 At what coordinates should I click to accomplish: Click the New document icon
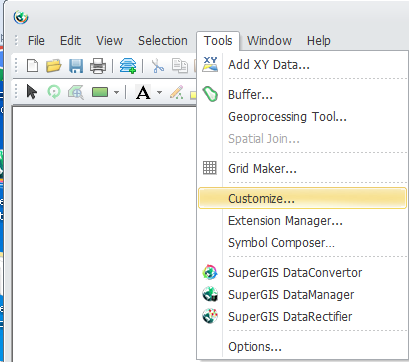32,66
